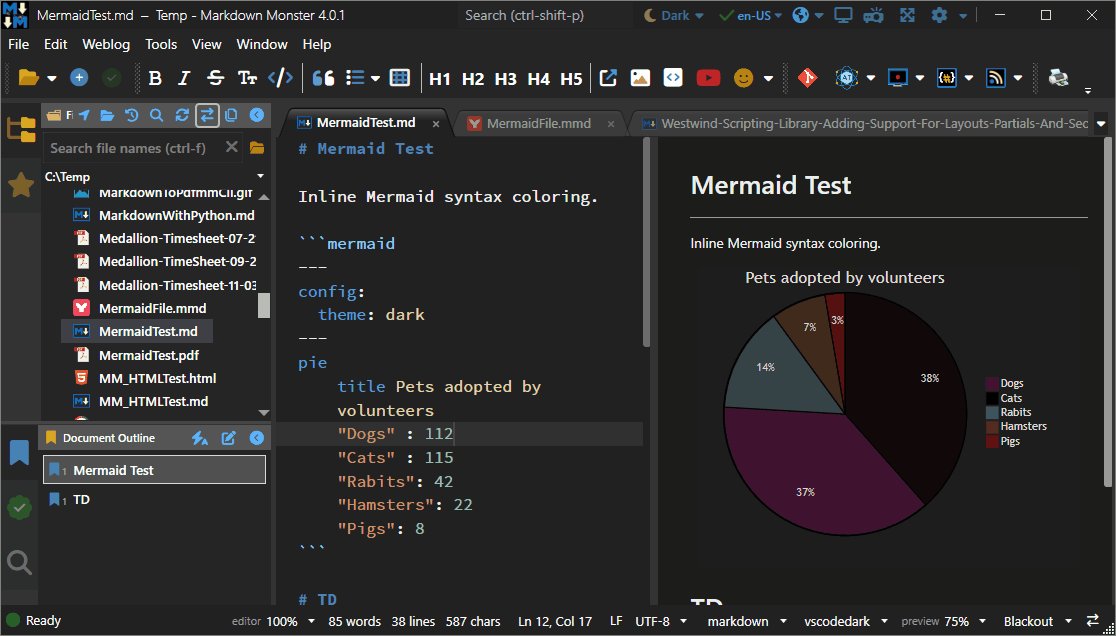Click the Rabits legend color swatch
This screenshot has width=1116, height=636.
pos(991,412)
